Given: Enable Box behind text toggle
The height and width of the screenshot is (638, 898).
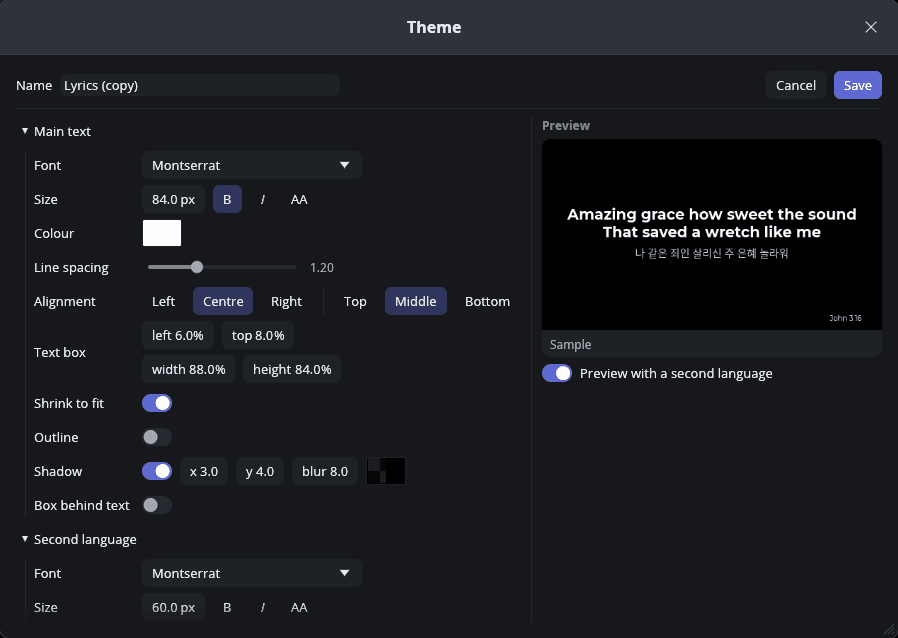Looking at the screenshot, I should coord(157,505).
